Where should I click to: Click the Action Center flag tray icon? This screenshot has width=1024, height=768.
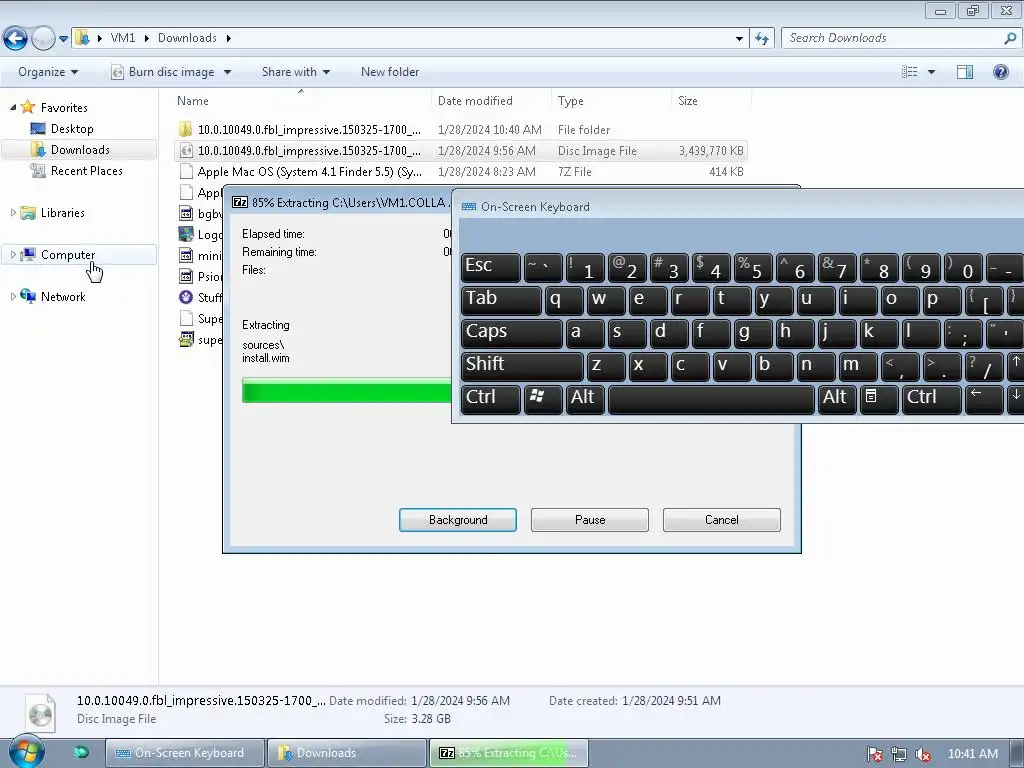pyautogui.click(x=875, y=754)
